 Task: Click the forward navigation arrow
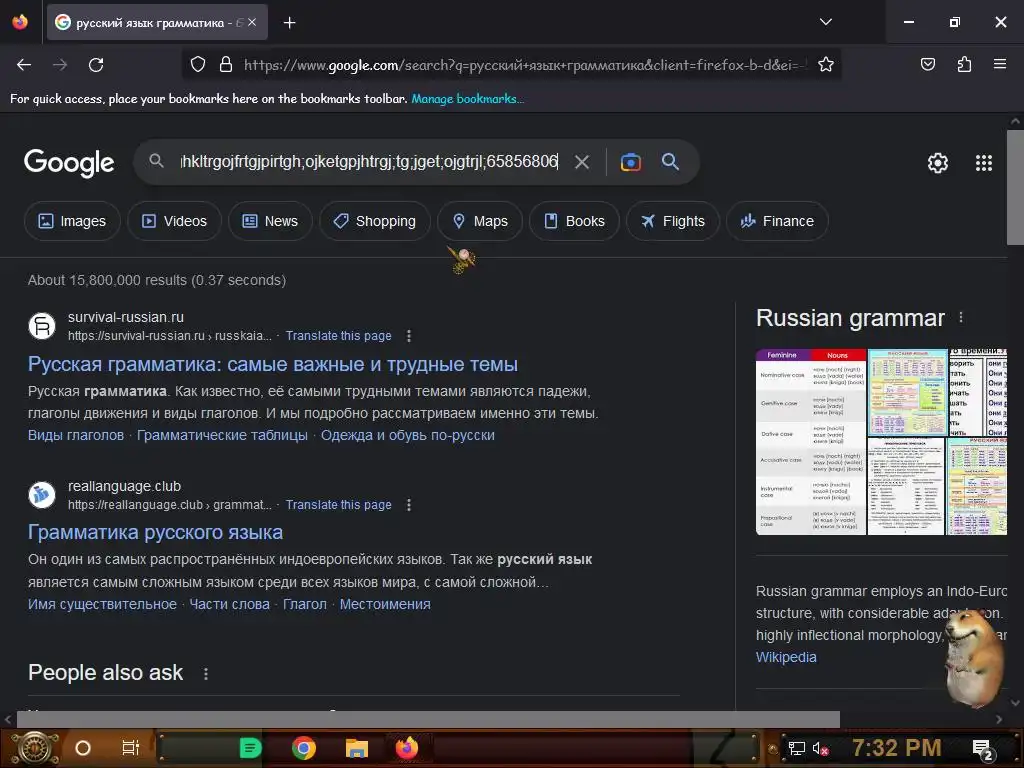[60, 65]
